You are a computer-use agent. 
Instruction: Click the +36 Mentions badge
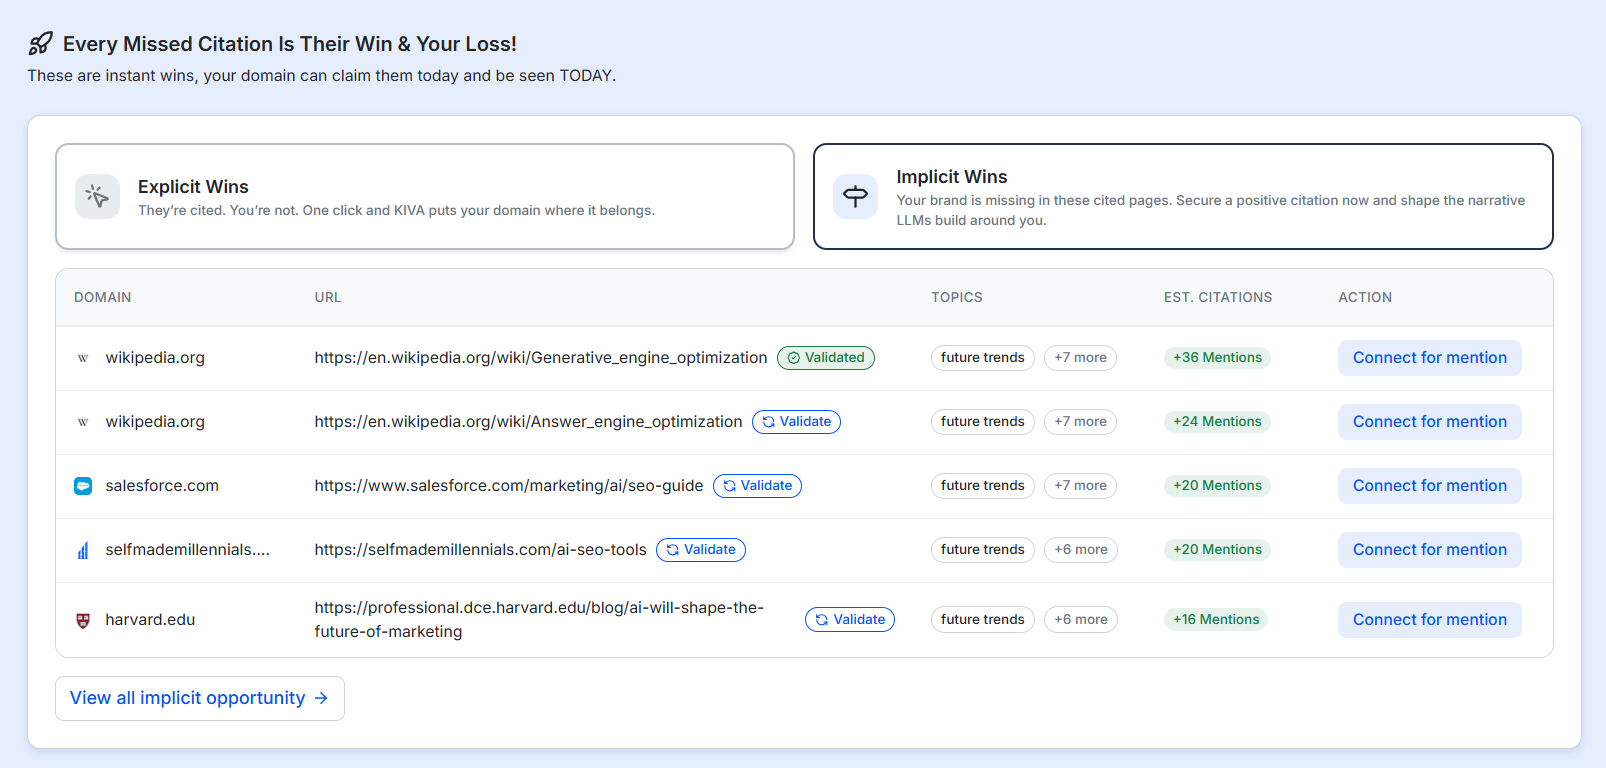[x=1217, y=358]
